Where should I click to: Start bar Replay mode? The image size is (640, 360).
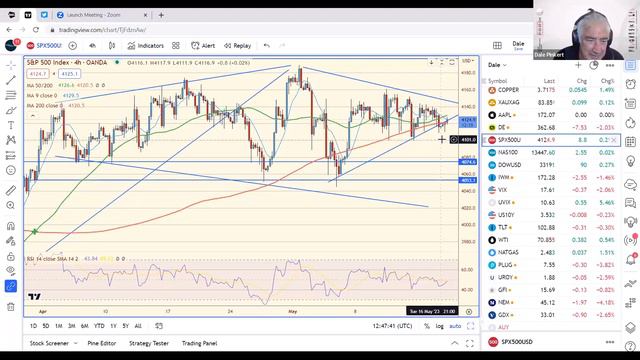point(238,46)
